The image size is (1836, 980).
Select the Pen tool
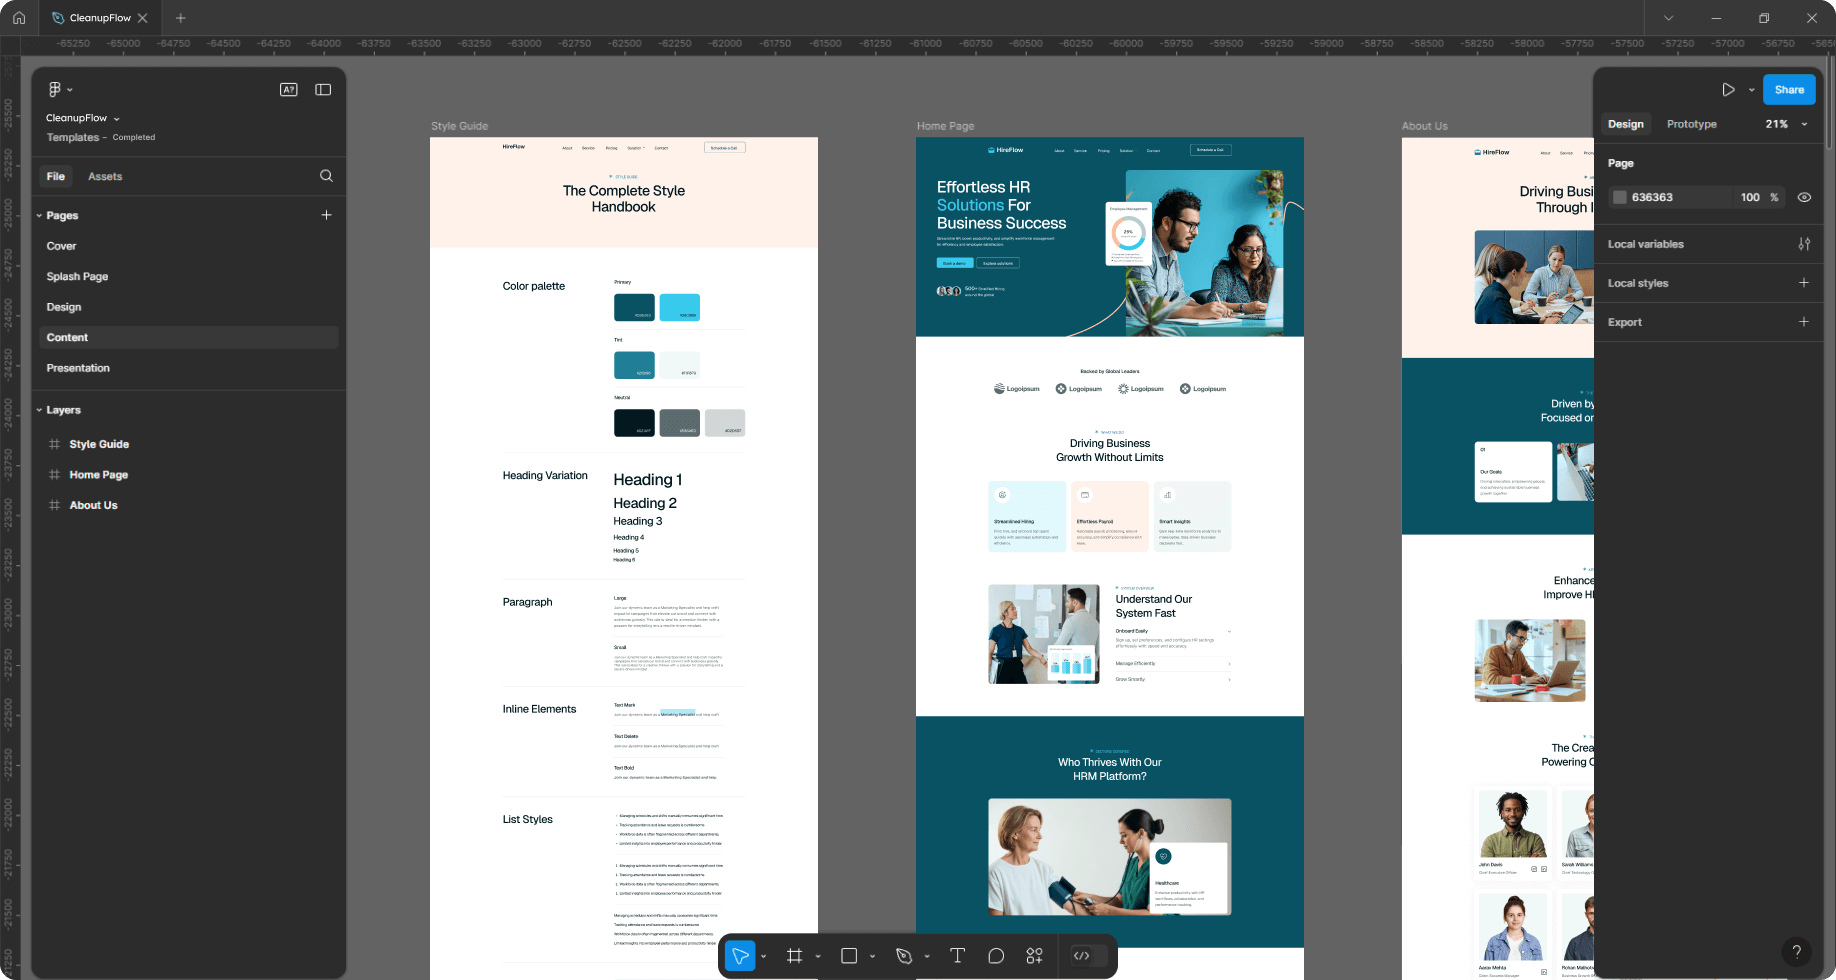pos(904,955)
